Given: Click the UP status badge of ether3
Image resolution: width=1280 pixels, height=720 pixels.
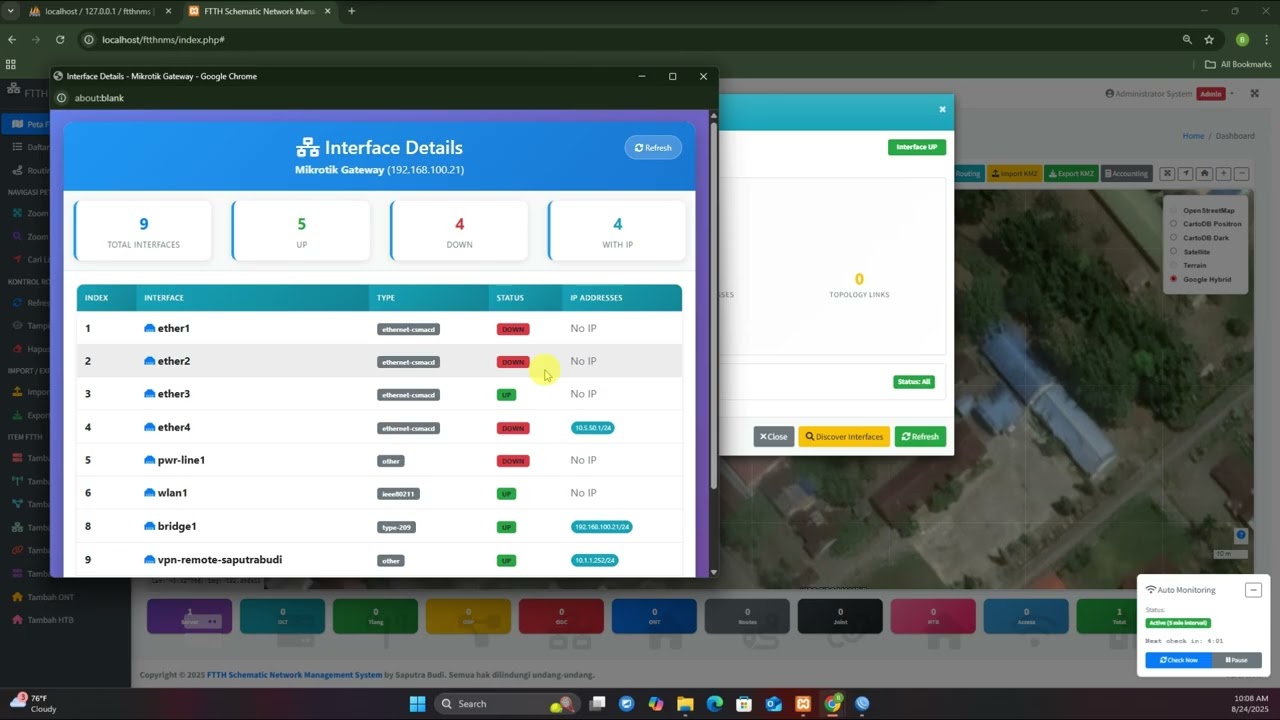Looking at the screenshot, I should coord(506,395).
